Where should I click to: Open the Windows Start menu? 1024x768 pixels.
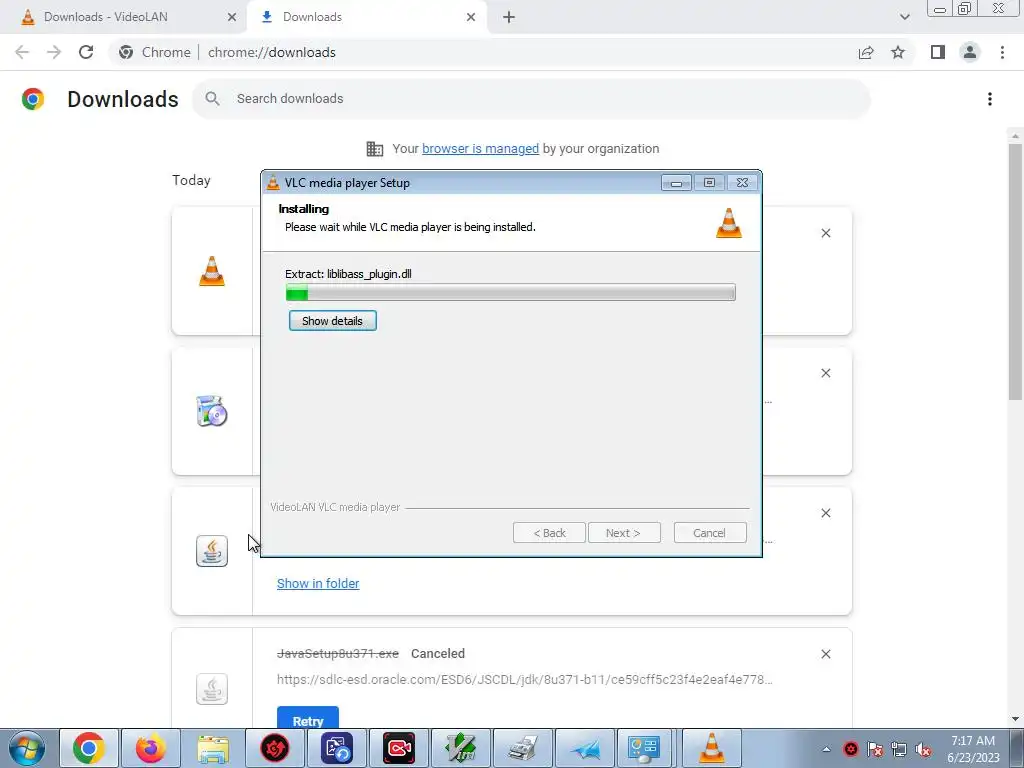pos(26,748)
